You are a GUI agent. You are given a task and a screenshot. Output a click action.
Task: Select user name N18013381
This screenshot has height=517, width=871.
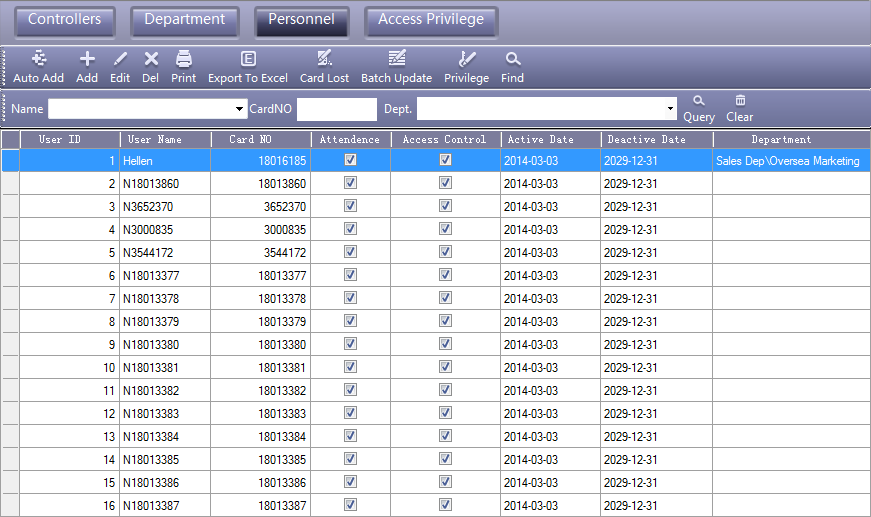click(151, 368)
